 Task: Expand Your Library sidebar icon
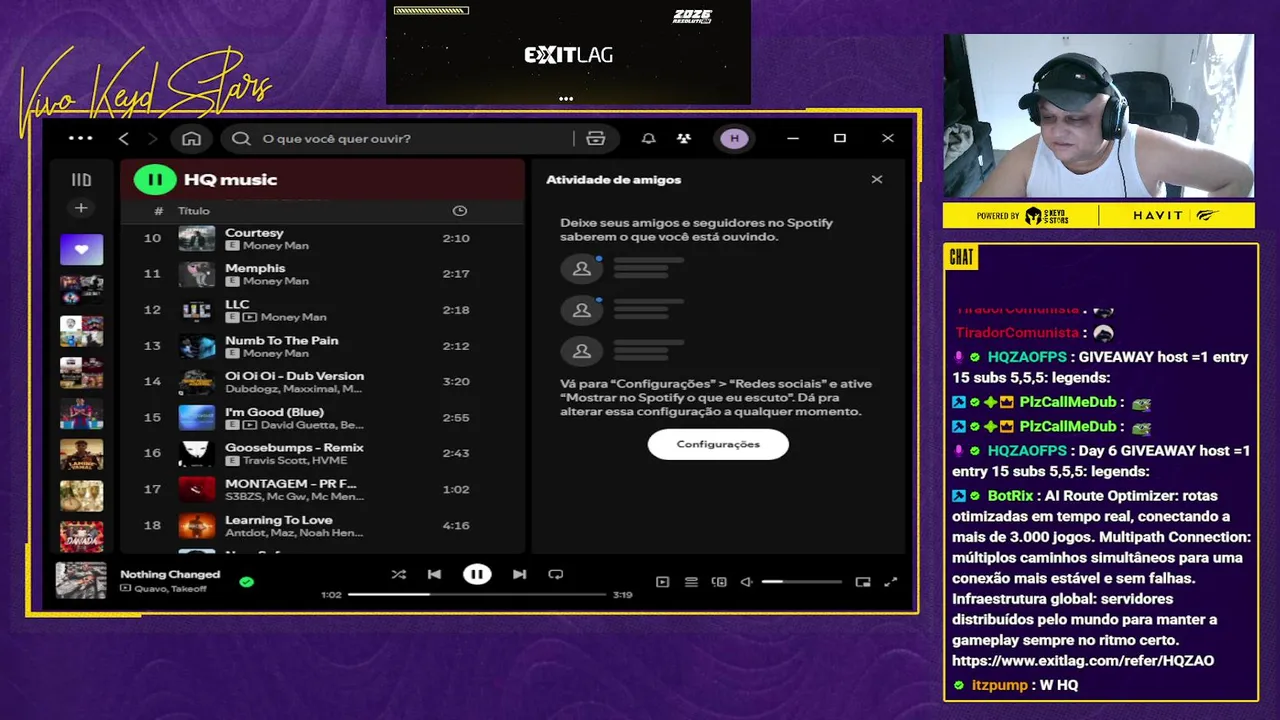tap(81, 180)
